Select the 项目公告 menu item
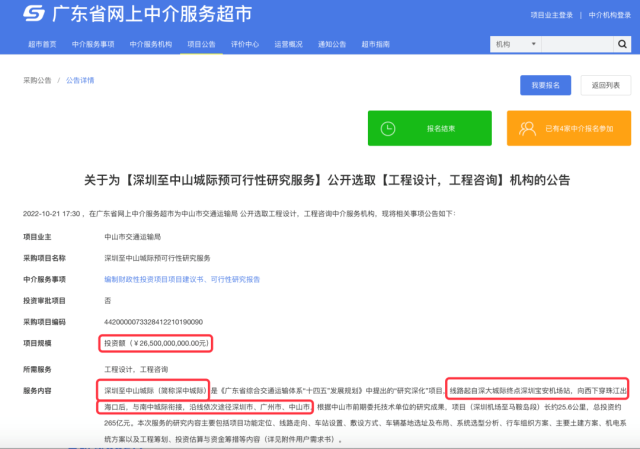The width and height of the screenshot is (640, 449). [201, 44]
